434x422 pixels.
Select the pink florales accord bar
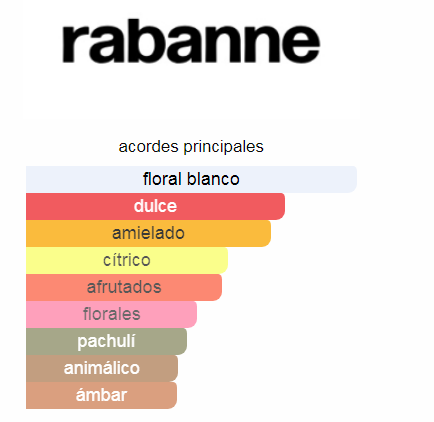(x=111, y=314)
